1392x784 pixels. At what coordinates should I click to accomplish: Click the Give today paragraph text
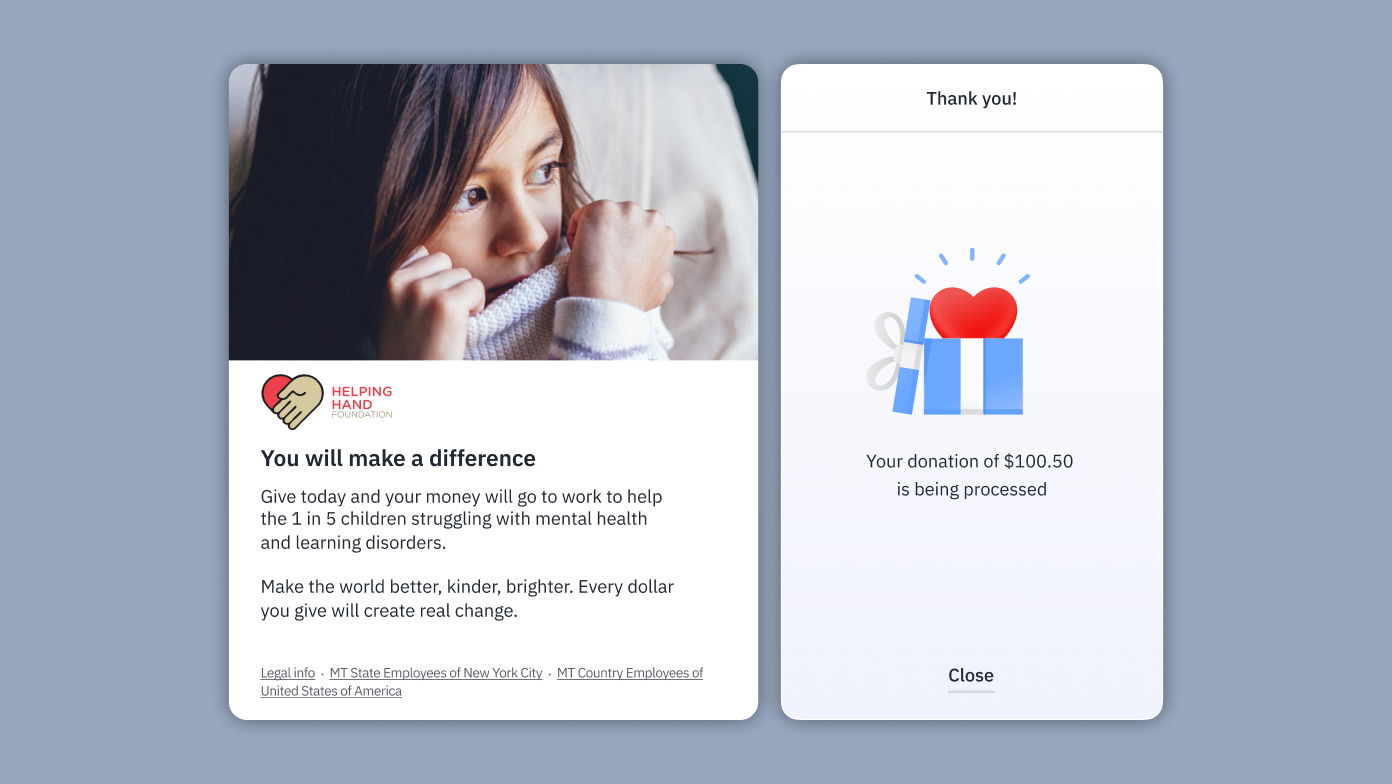point(462,519)
